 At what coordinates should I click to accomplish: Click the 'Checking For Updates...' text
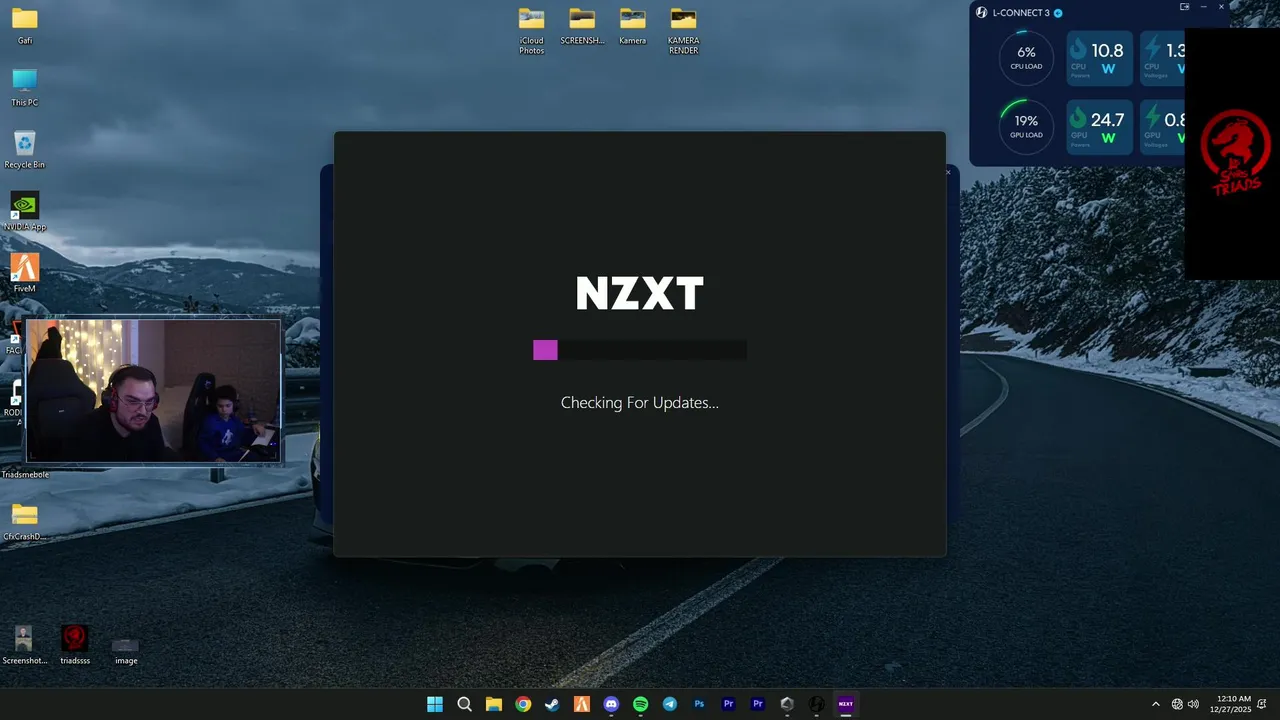click(x=640, y=403)
